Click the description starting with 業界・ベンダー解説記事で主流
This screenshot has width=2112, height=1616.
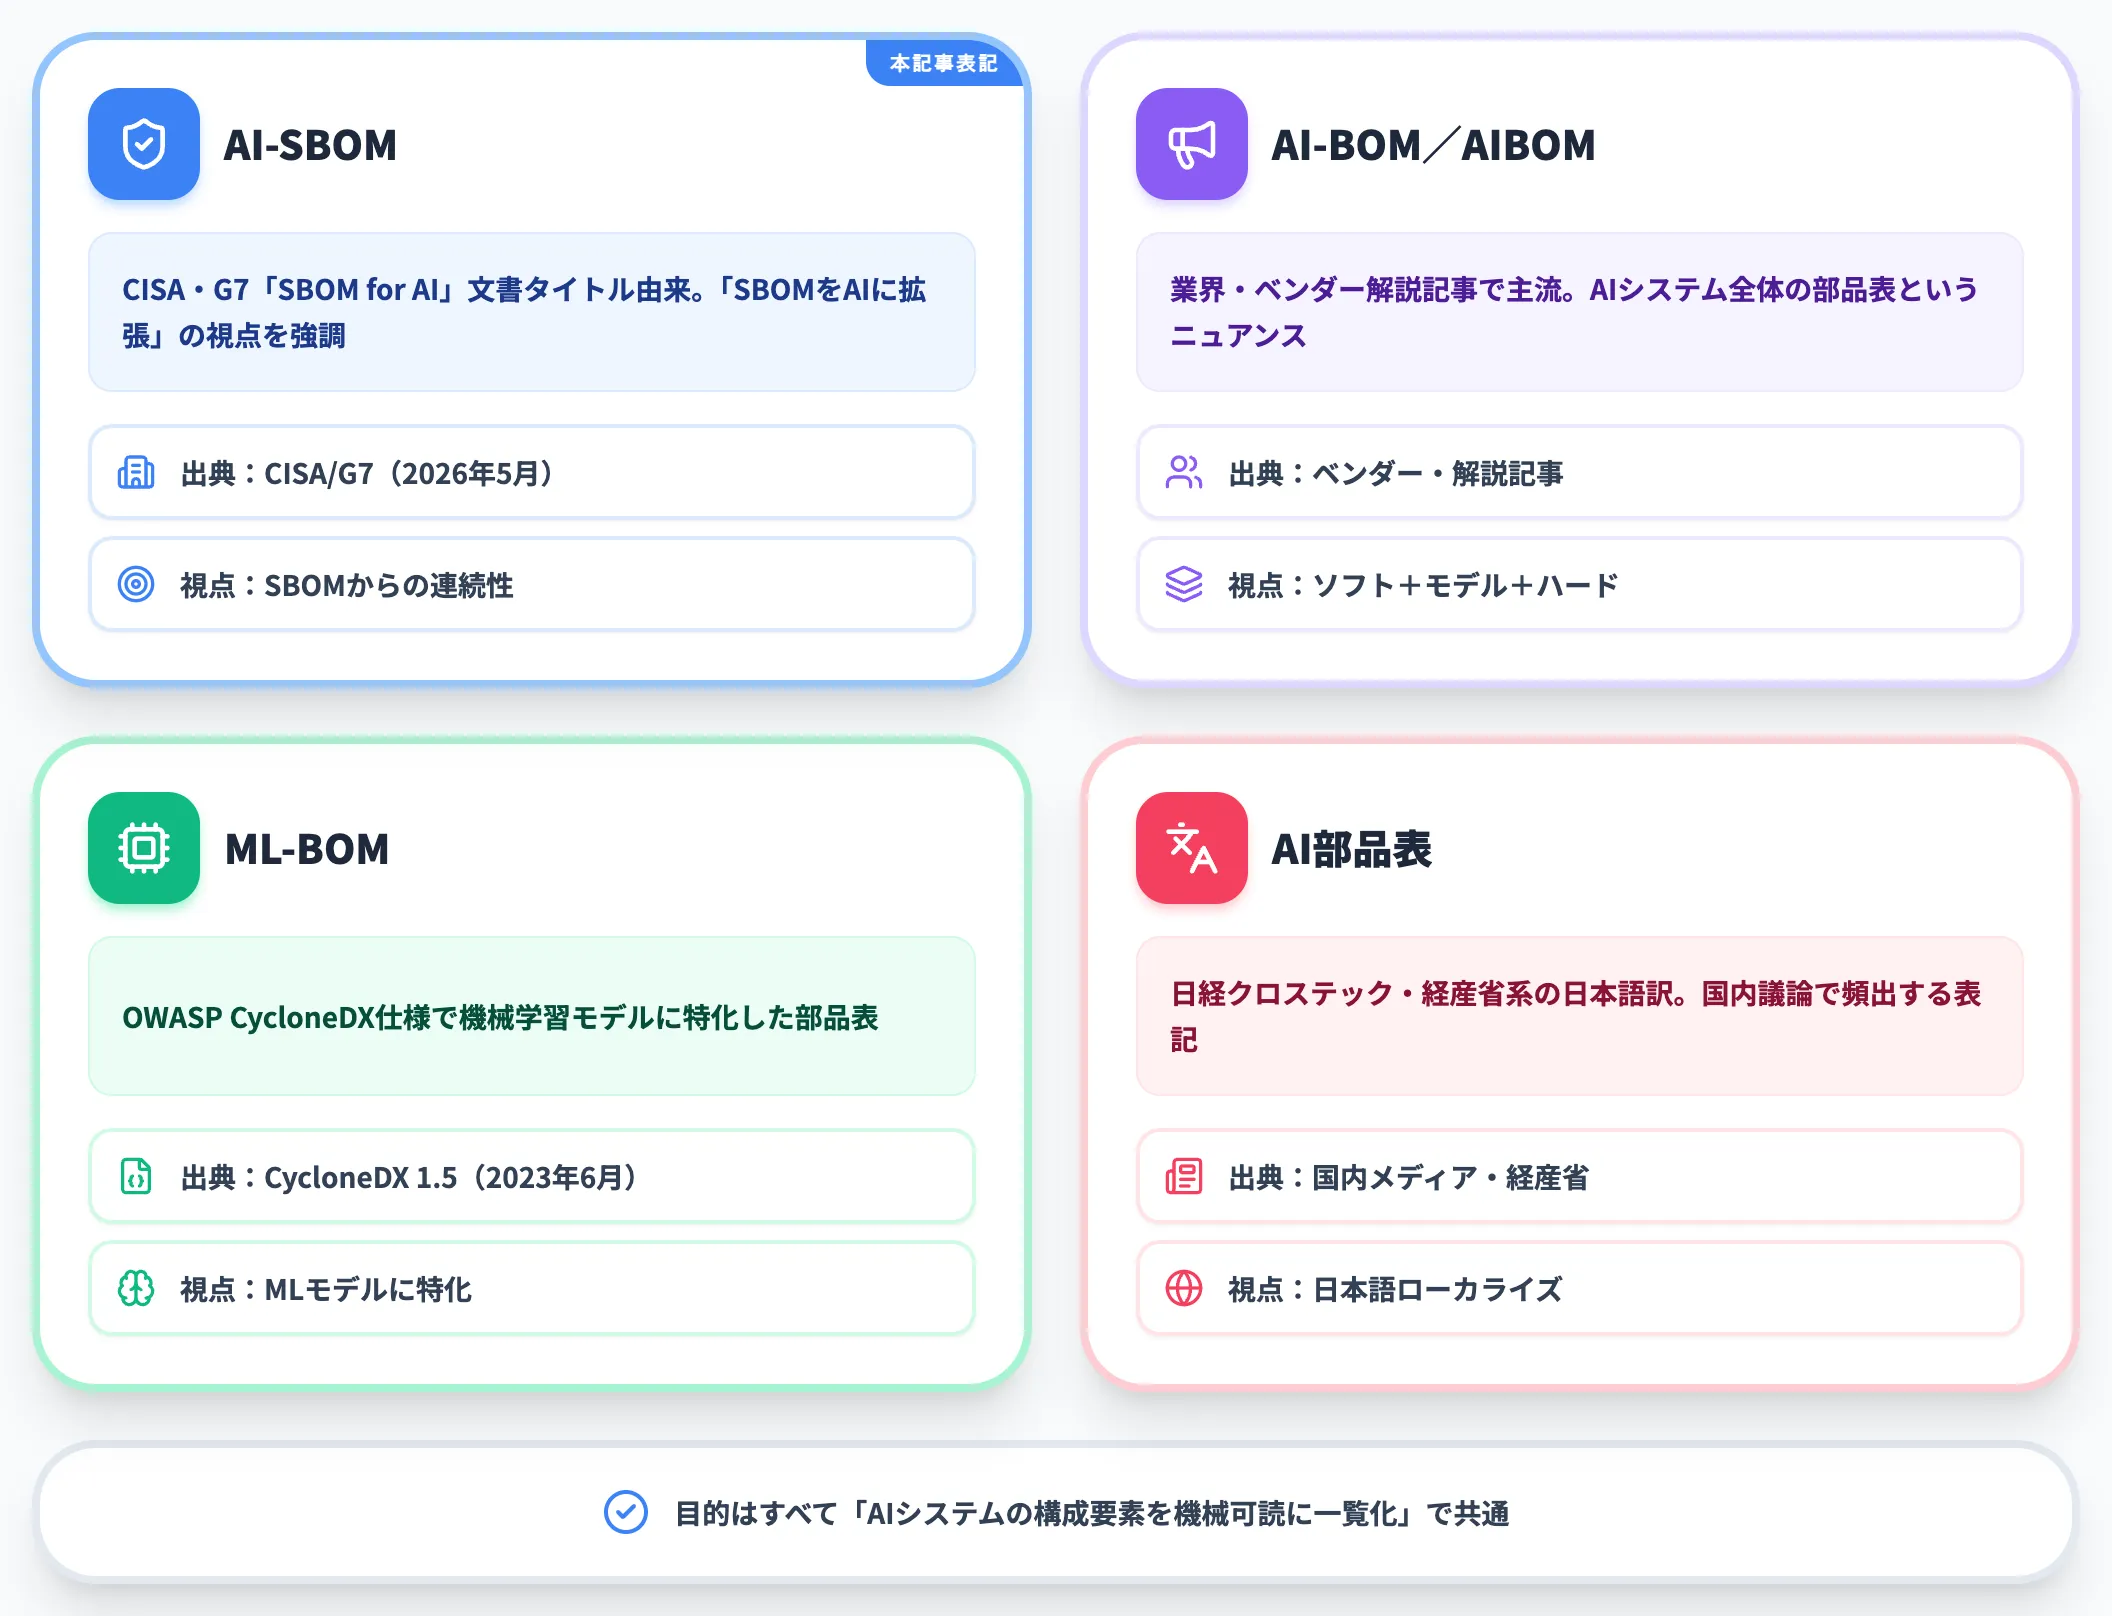pyautogui.click(x=1574, y=312)
